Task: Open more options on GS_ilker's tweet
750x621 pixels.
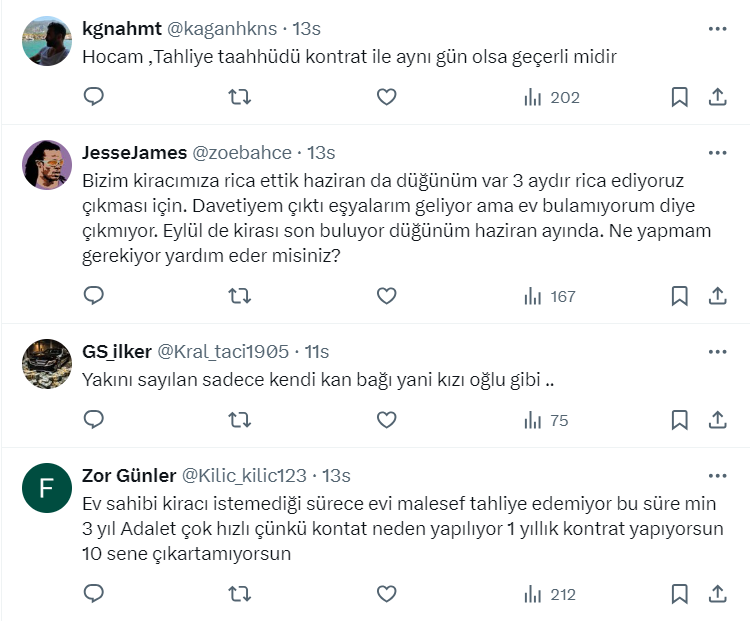Action: (x=717, y=352)
